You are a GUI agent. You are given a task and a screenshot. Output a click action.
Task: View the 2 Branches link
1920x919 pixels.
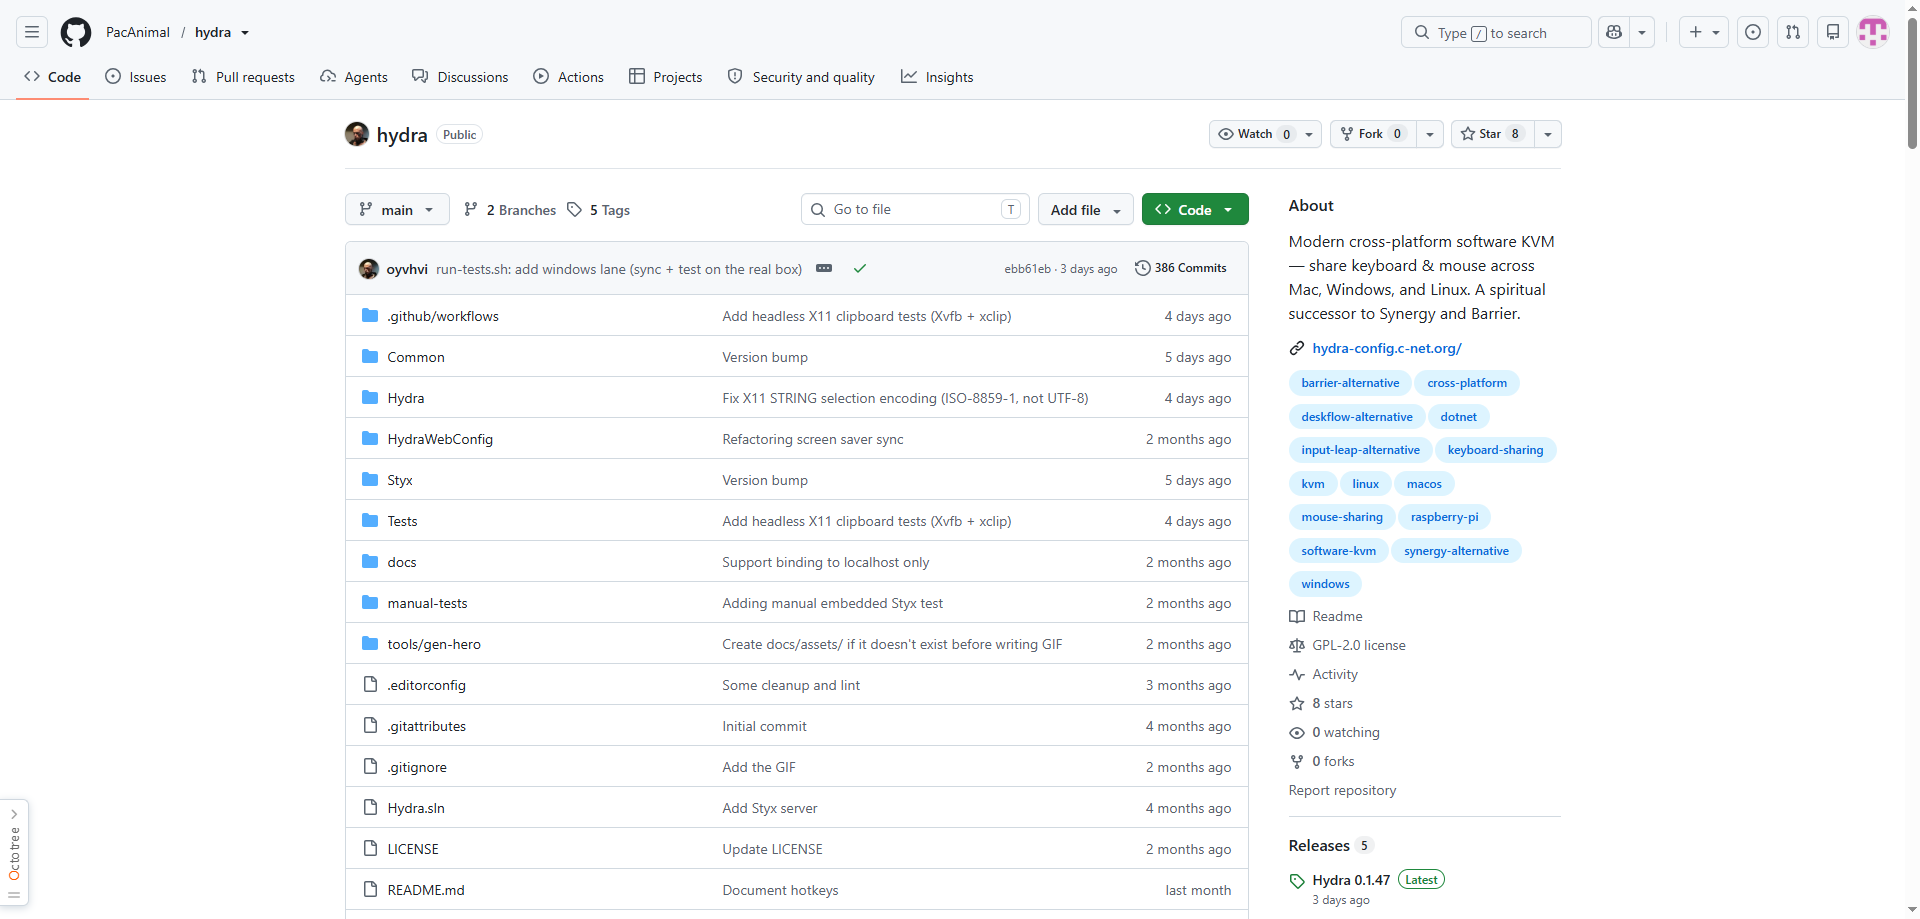click(510, 210)
